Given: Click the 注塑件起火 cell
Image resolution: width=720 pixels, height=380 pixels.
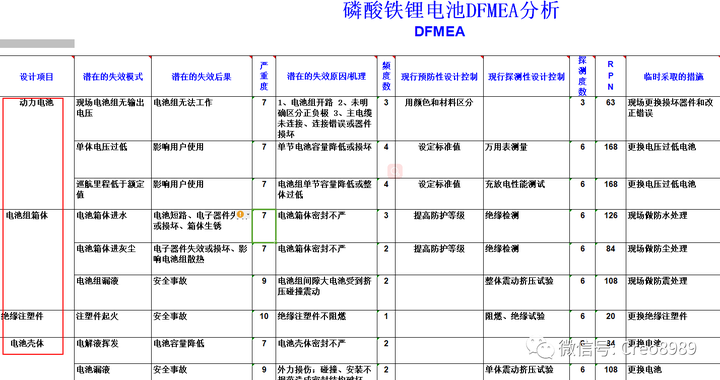Looking at the screenshot, I should coord(113,324).
